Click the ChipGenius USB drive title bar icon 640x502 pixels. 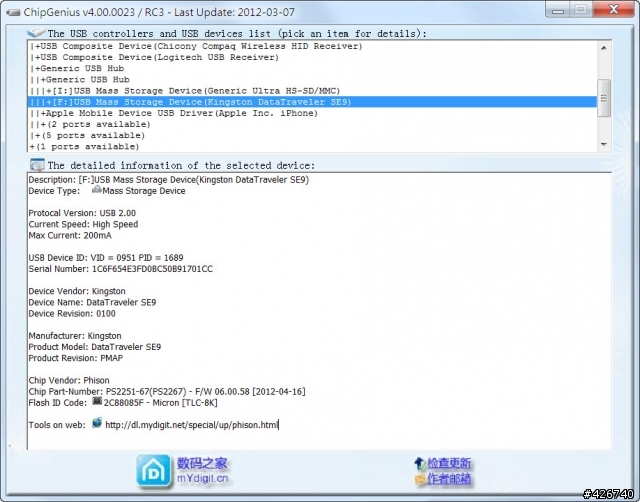(x=13, y=13)
